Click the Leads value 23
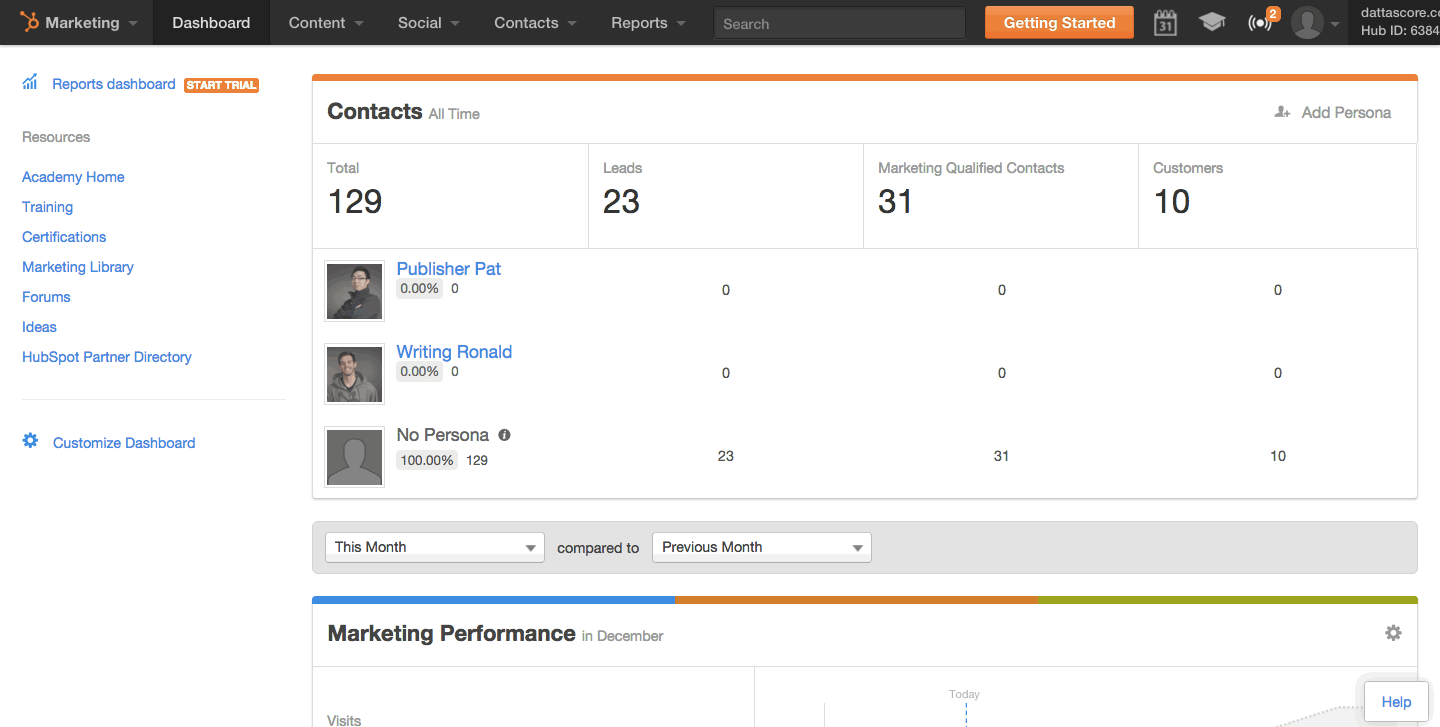The height and width of the screenshot is (727, 1440). (621, 202)
